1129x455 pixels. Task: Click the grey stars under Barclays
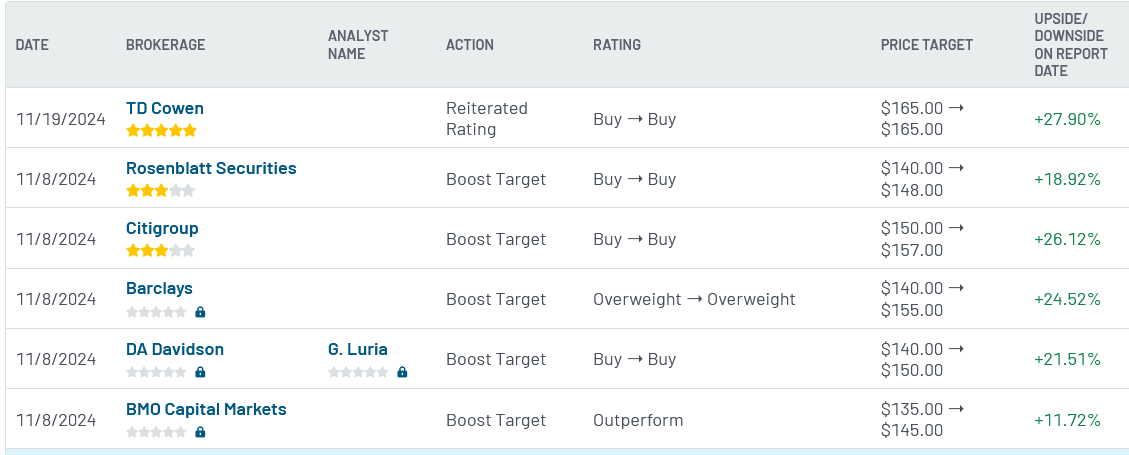click(x=156, y=312)
